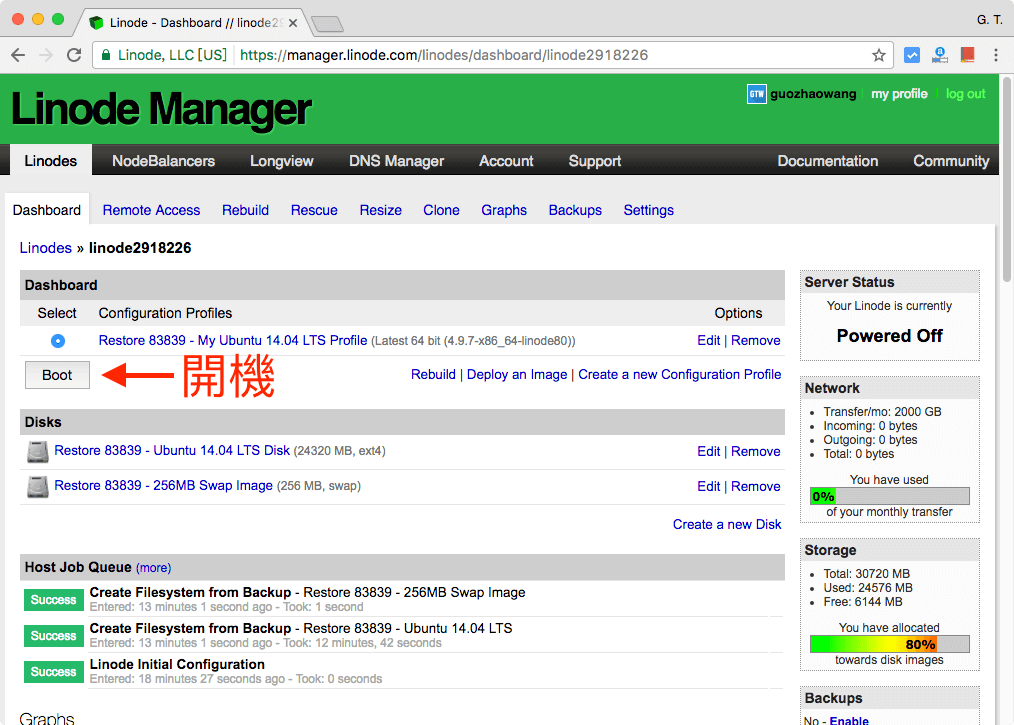The width and height of the screenshot is (1014, 725).
Task: Open the new browser tab button
Action: pos(327,23)
